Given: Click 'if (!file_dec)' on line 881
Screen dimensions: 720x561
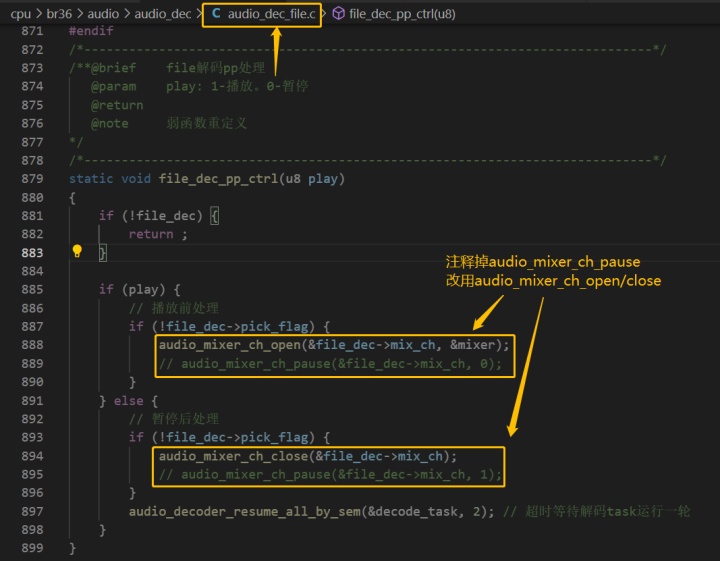Looking at the screenshot, I should click(151, 215).
